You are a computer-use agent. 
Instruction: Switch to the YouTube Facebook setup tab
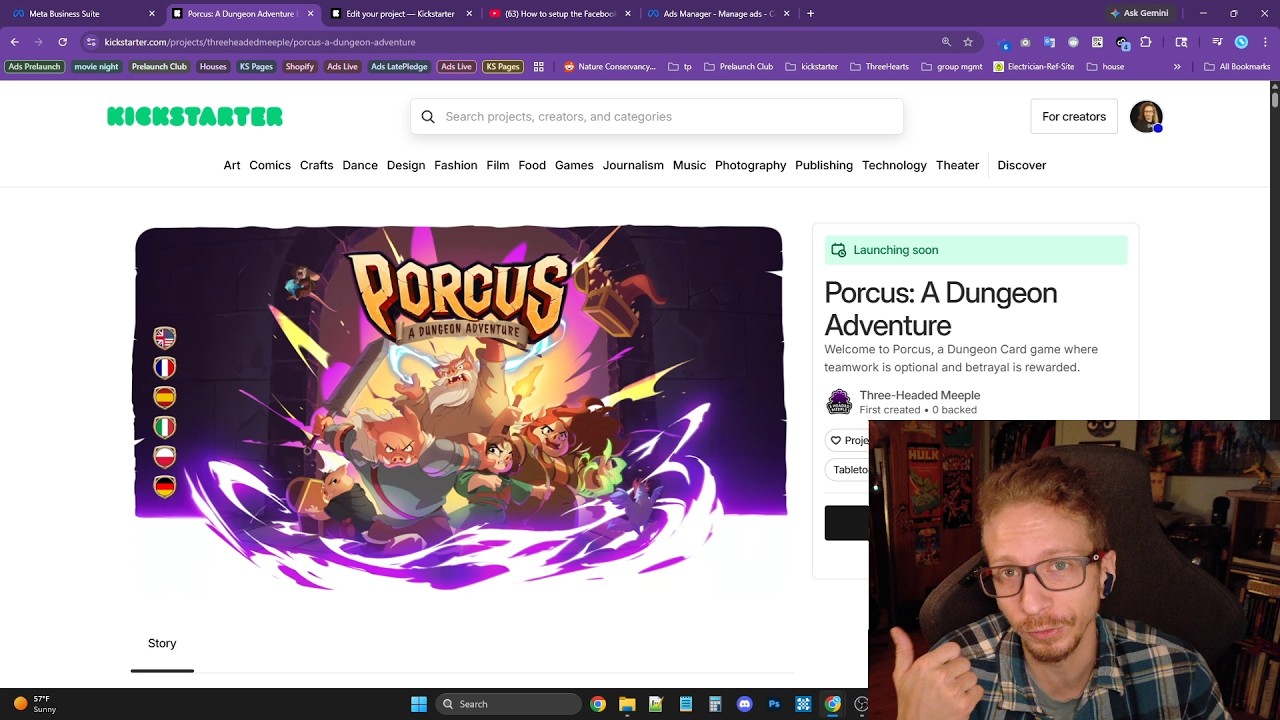pyautogui.click(x=560, y=14)
